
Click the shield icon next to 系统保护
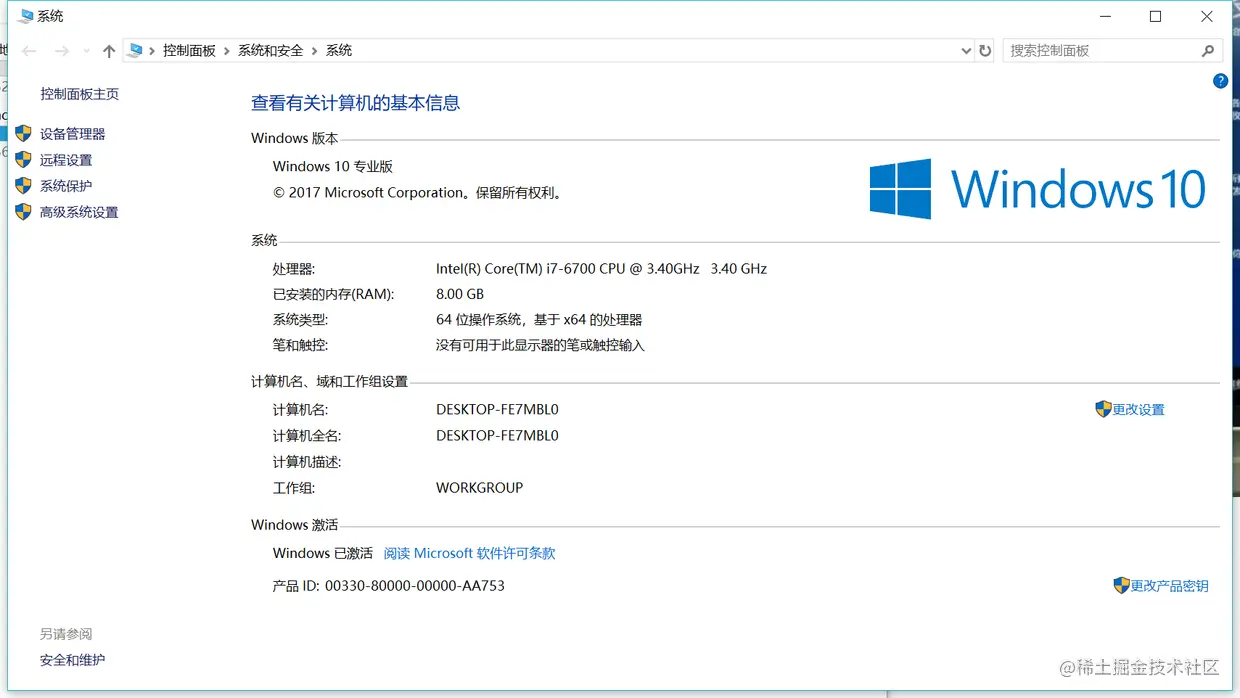(23, 185)
